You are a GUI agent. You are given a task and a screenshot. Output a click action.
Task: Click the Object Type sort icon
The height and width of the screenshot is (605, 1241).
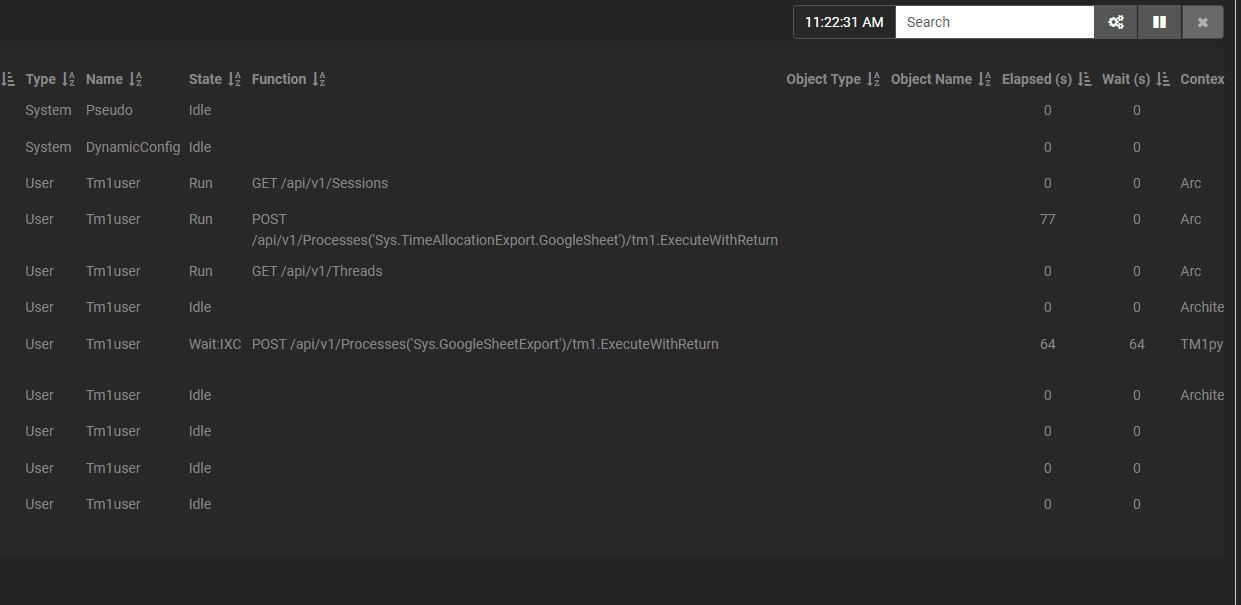pos(871,78)
